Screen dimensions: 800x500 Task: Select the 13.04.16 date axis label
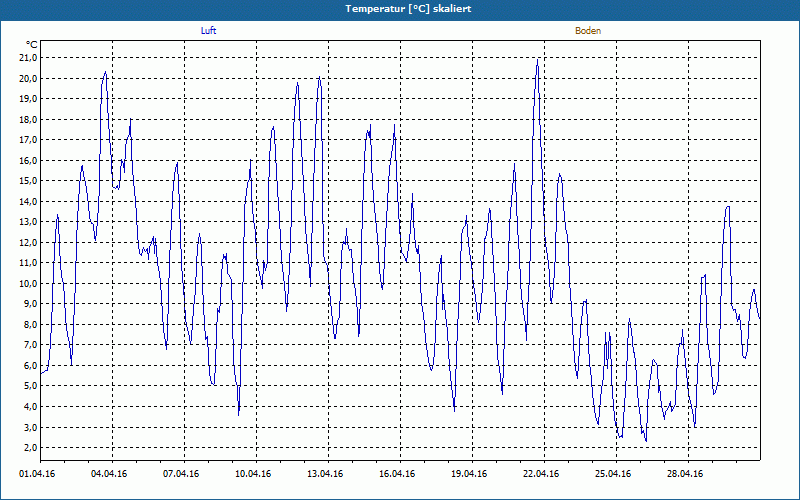pos(325,474)
